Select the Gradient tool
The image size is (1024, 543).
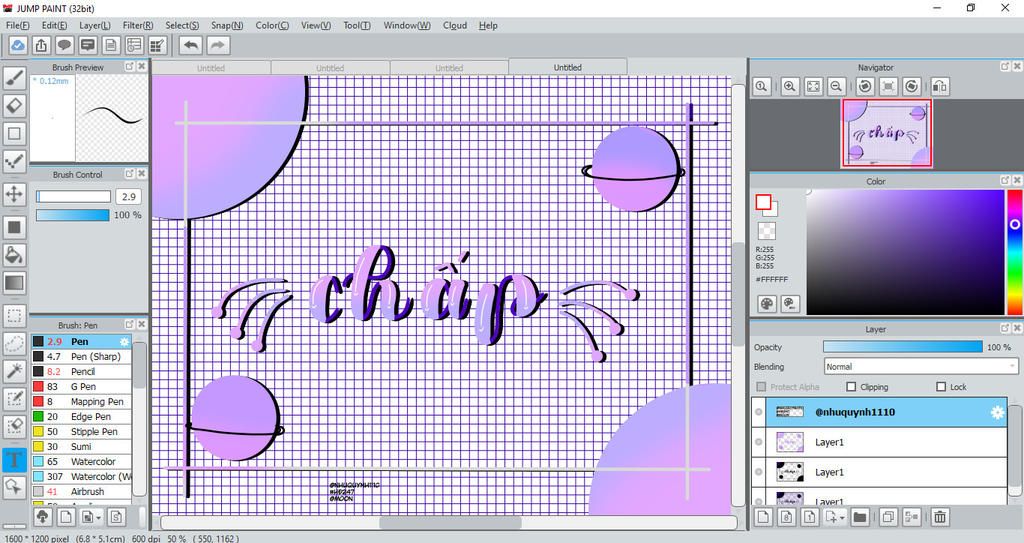coord(14,283)
